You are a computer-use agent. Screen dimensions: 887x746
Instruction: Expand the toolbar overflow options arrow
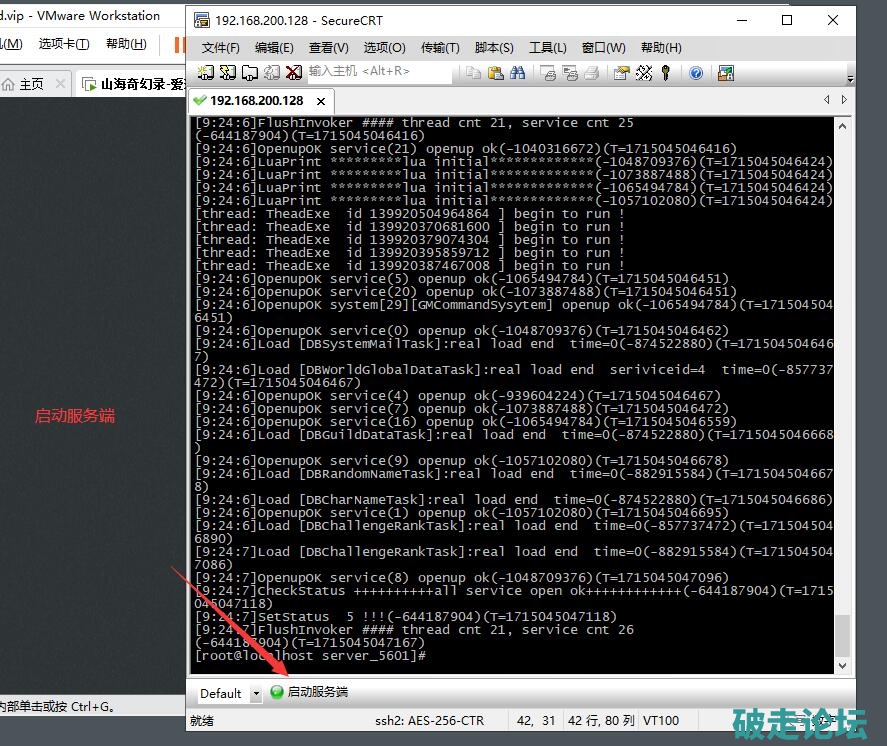click(850, 76)
